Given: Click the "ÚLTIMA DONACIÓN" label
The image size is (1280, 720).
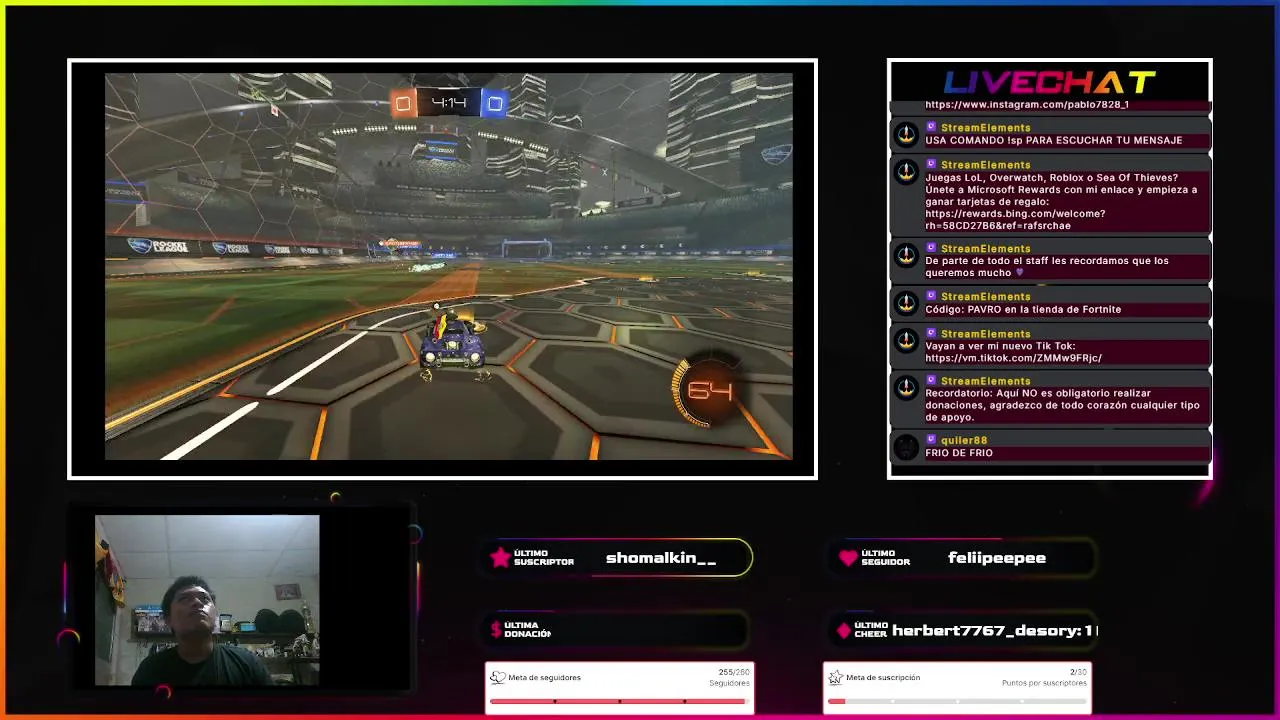Looking at the screenshot, I should click(x=528, y=630).
